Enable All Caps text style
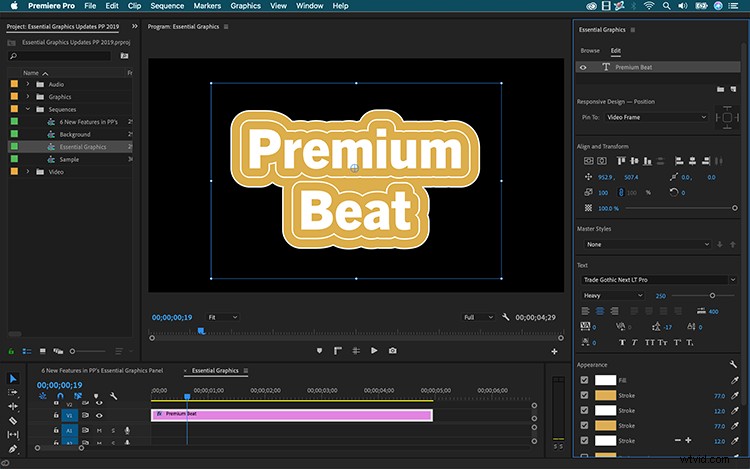Viewport: 750px width, 469px height. [x=649, y=342]
